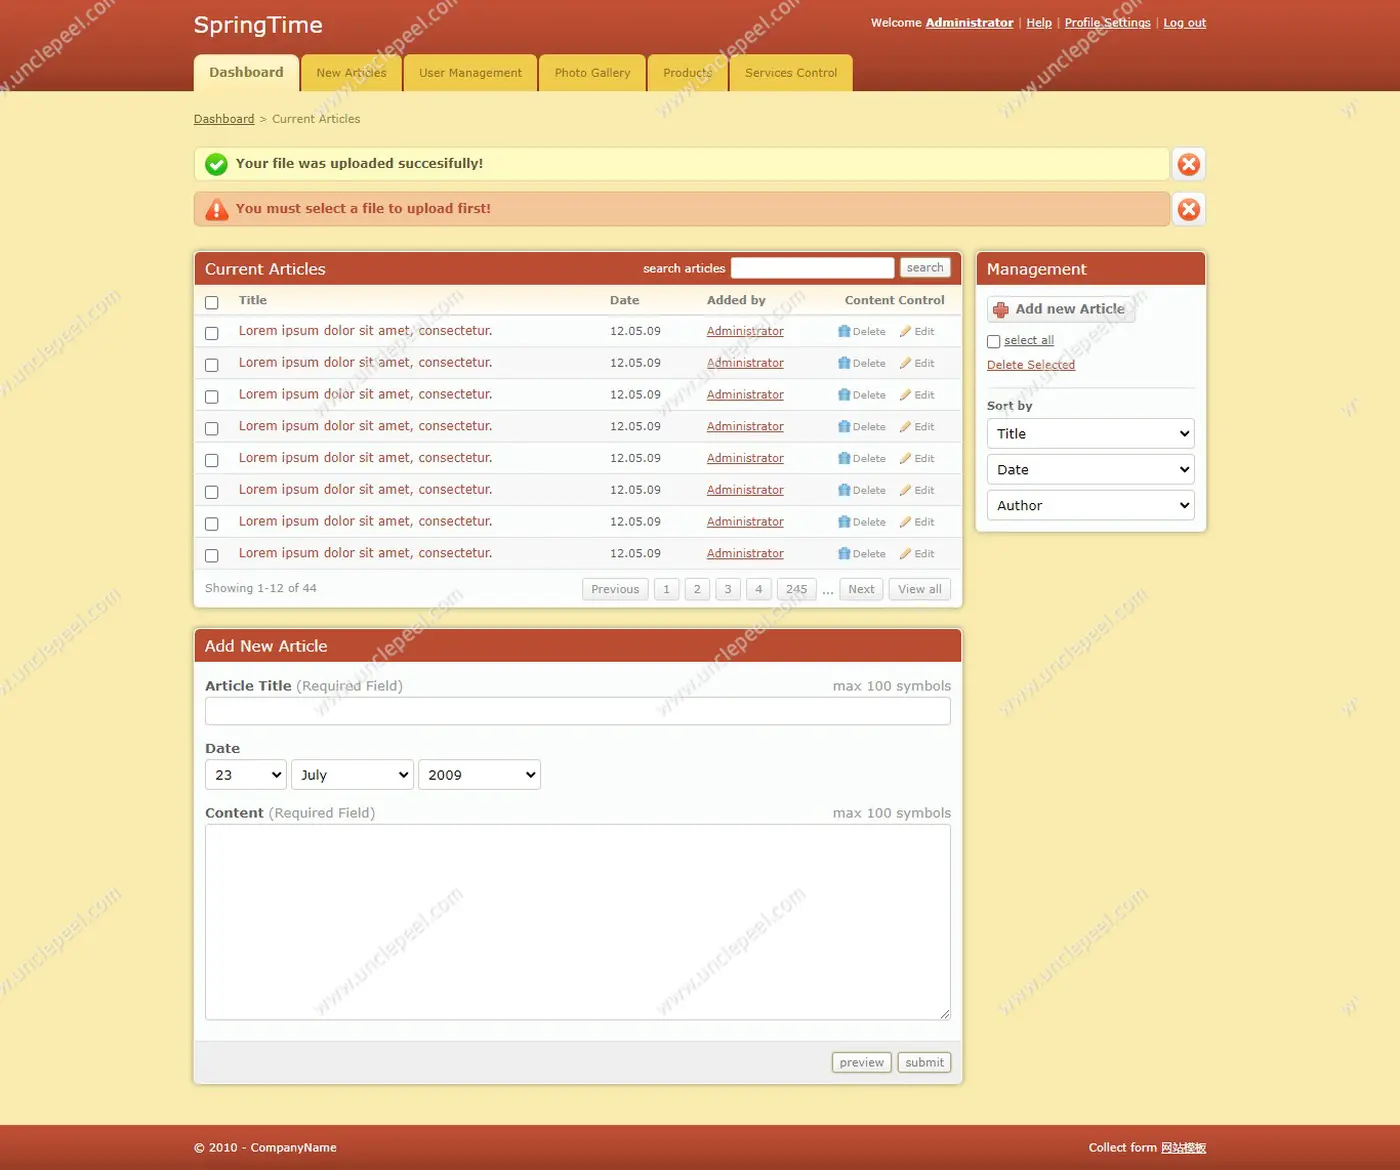Click the green checkmark success icon
The height and width of the screenshot is (1170, 1400).
[x=216, y=164]
